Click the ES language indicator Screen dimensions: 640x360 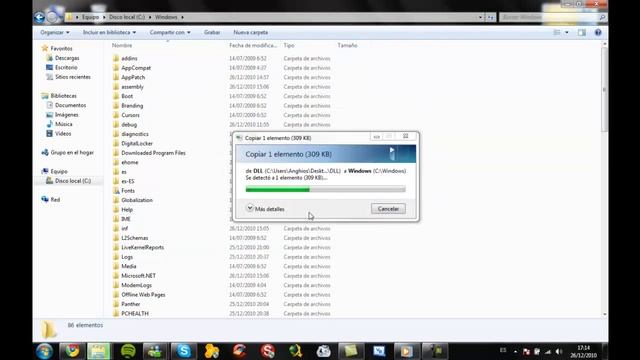[x=503, y=351]
